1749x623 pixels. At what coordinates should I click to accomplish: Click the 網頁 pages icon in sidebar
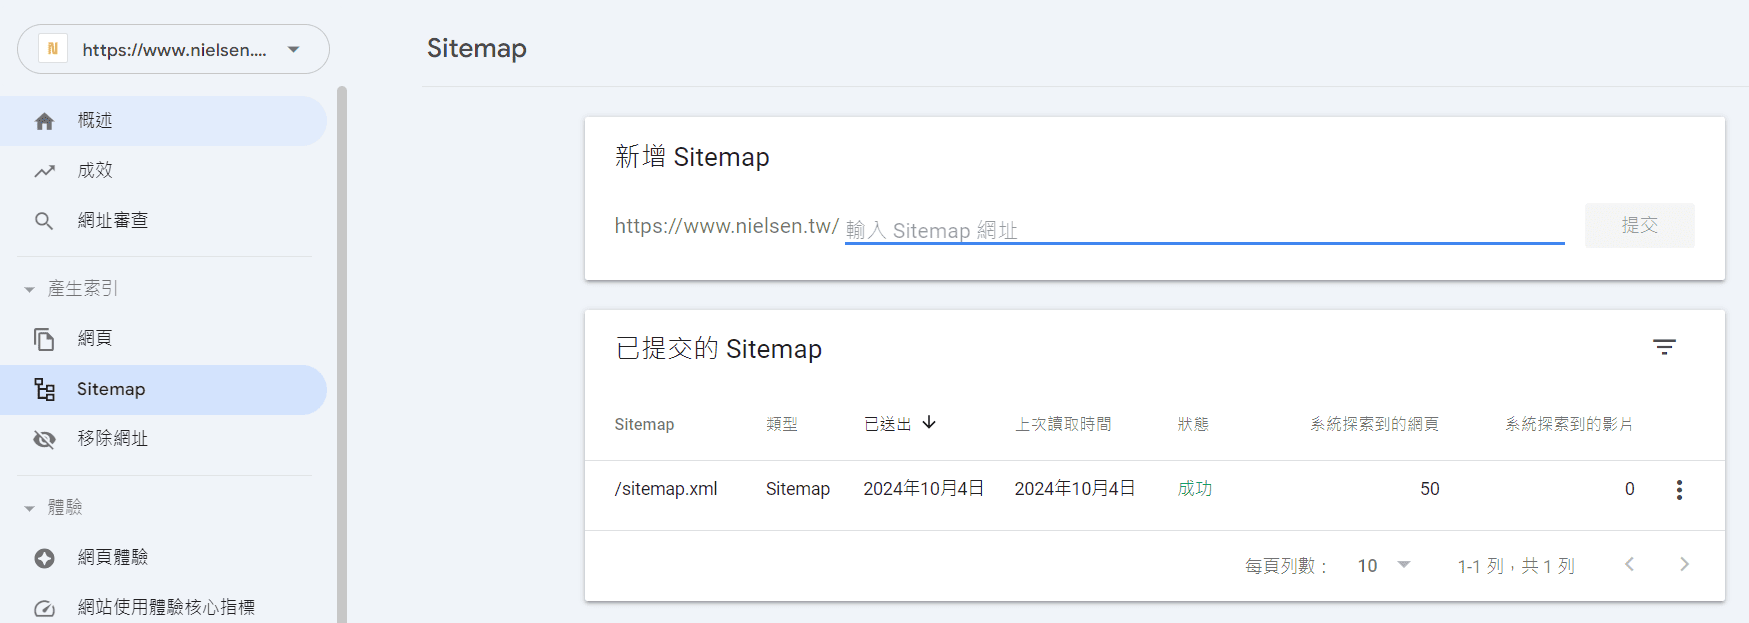tap(44, 339)
